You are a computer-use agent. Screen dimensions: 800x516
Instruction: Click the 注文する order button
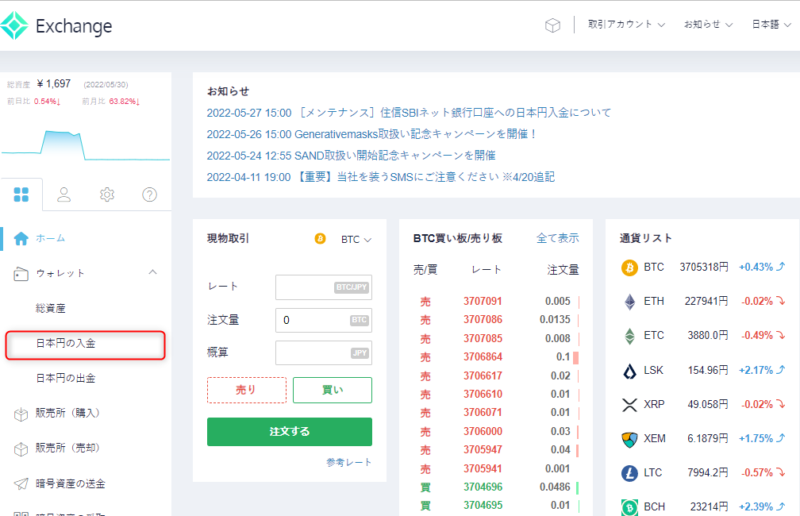289,432
